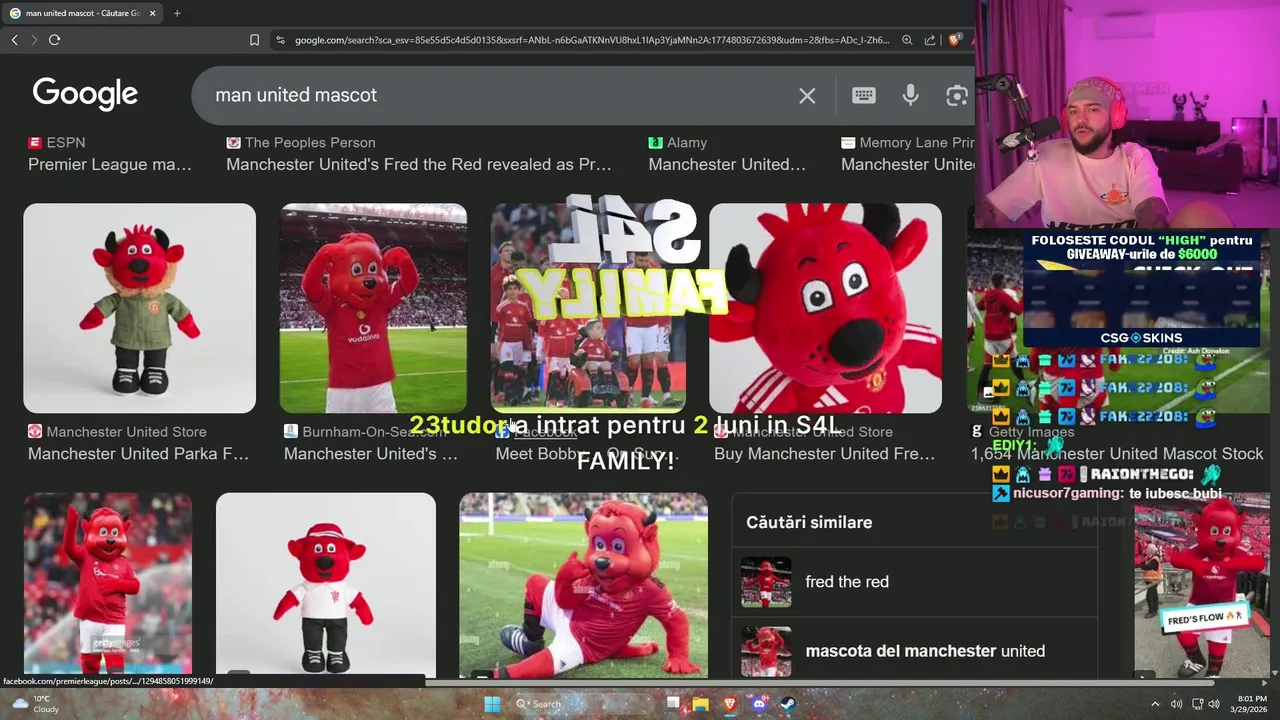This screenshot has width=1280, height=720.
Task: Open a new browser tab
Action: coord(177,13)
